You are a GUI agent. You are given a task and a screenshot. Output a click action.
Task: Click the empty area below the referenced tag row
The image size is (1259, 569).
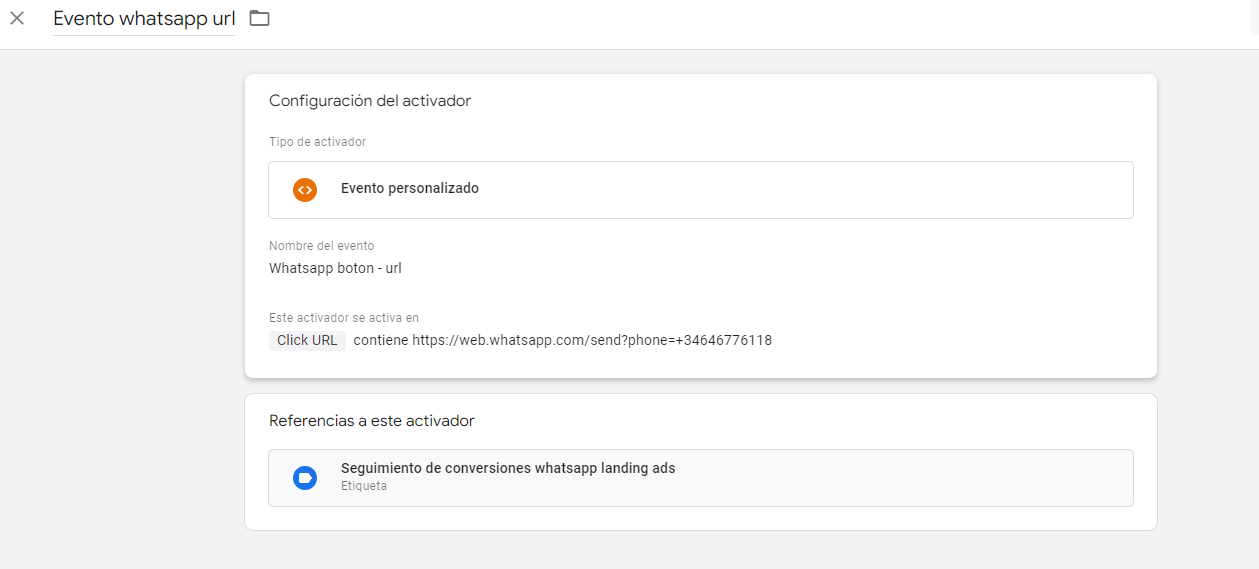[701, 518]
